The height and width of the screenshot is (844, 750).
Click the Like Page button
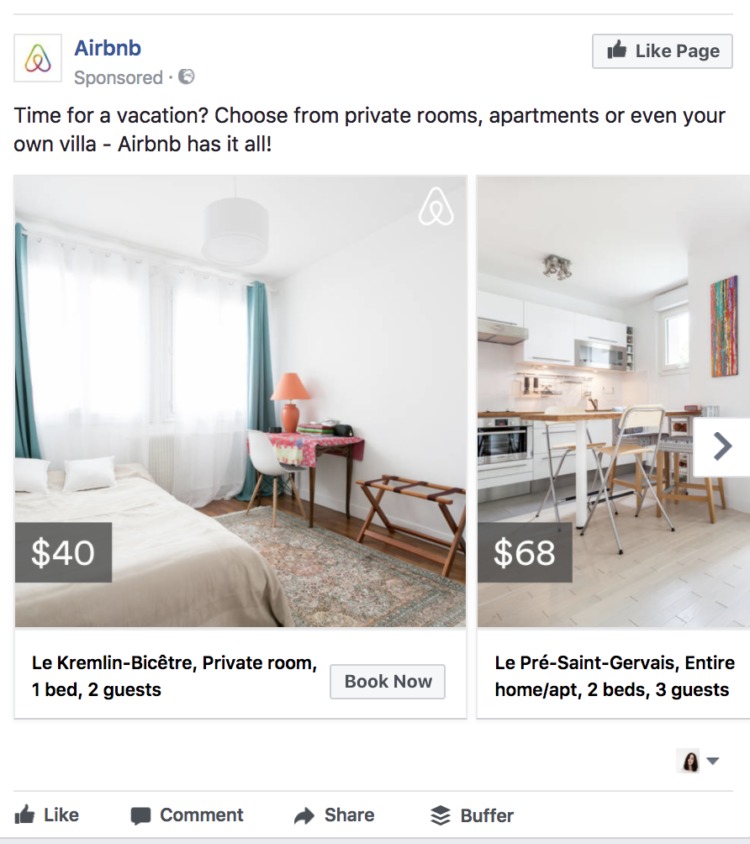[662, 51]
